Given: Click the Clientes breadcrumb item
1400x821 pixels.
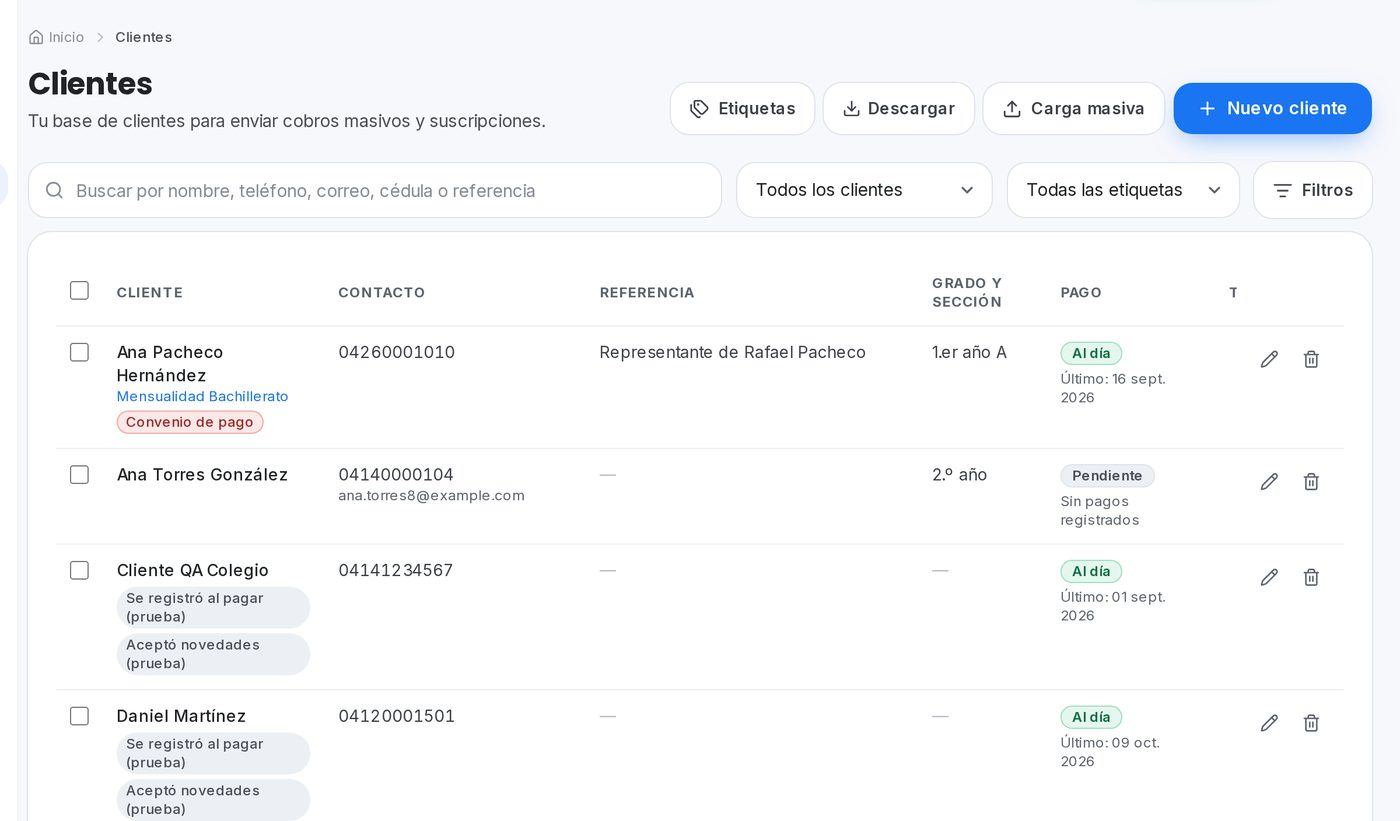Looking at the screenshot, I should pos(143,37).
